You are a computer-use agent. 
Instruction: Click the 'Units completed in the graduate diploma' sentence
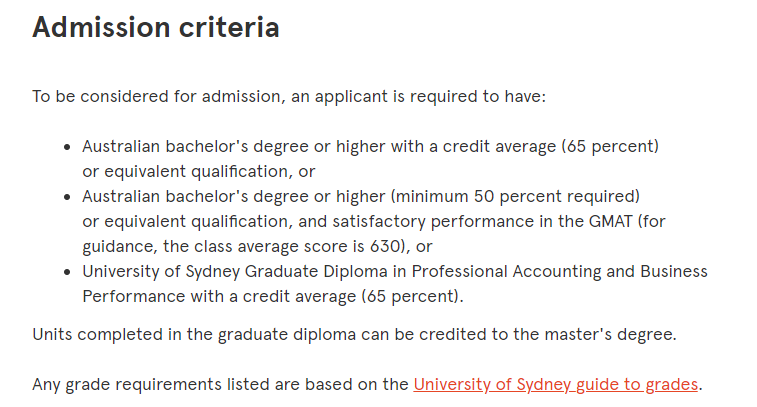pyautogui.click(x=354, y=335)
